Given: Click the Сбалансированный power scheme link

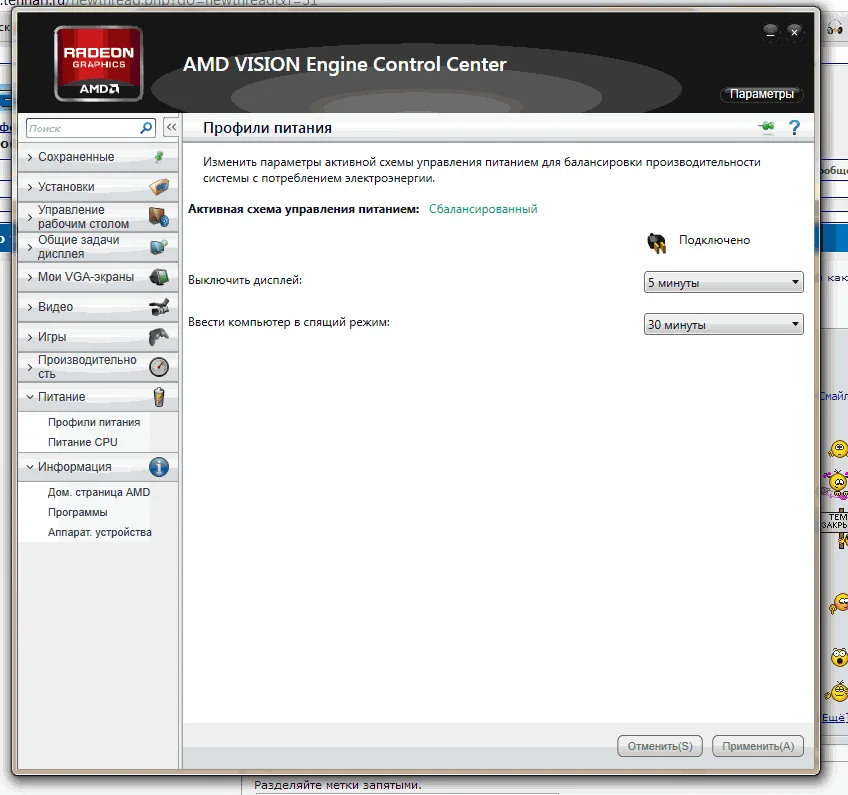Looking at the screenshot, I should click(x=483, y=209).
